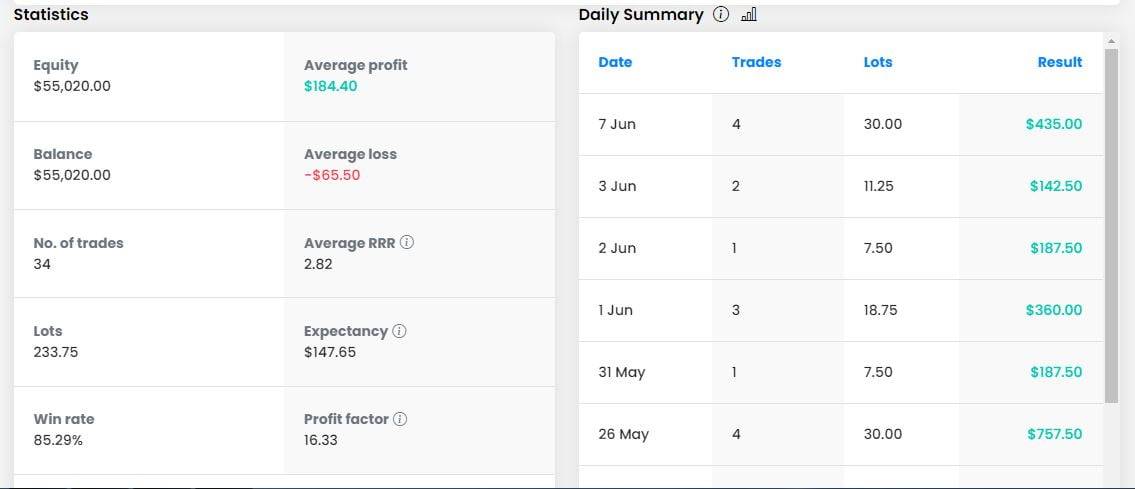The height and width of the screenshot is (489, 1135).
Task: Click the 2 Jun date entry
Action: click(617, 248)
